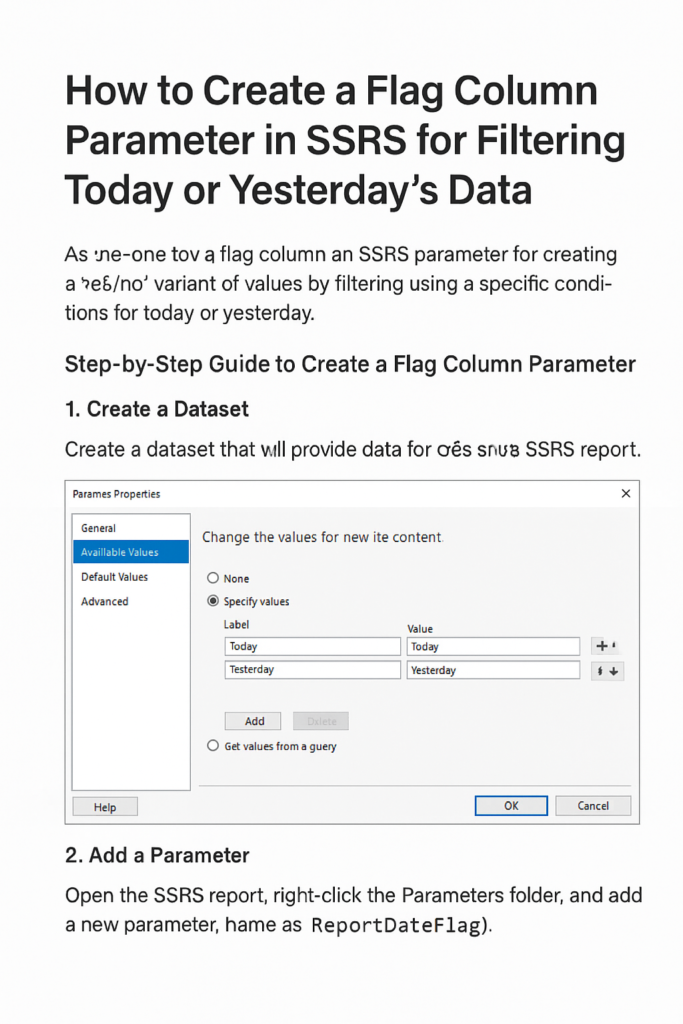Screen dimensions: 683x1024
Task: Click the greyed Delete button
Action: pyautogui.click(x=320, y=721)
